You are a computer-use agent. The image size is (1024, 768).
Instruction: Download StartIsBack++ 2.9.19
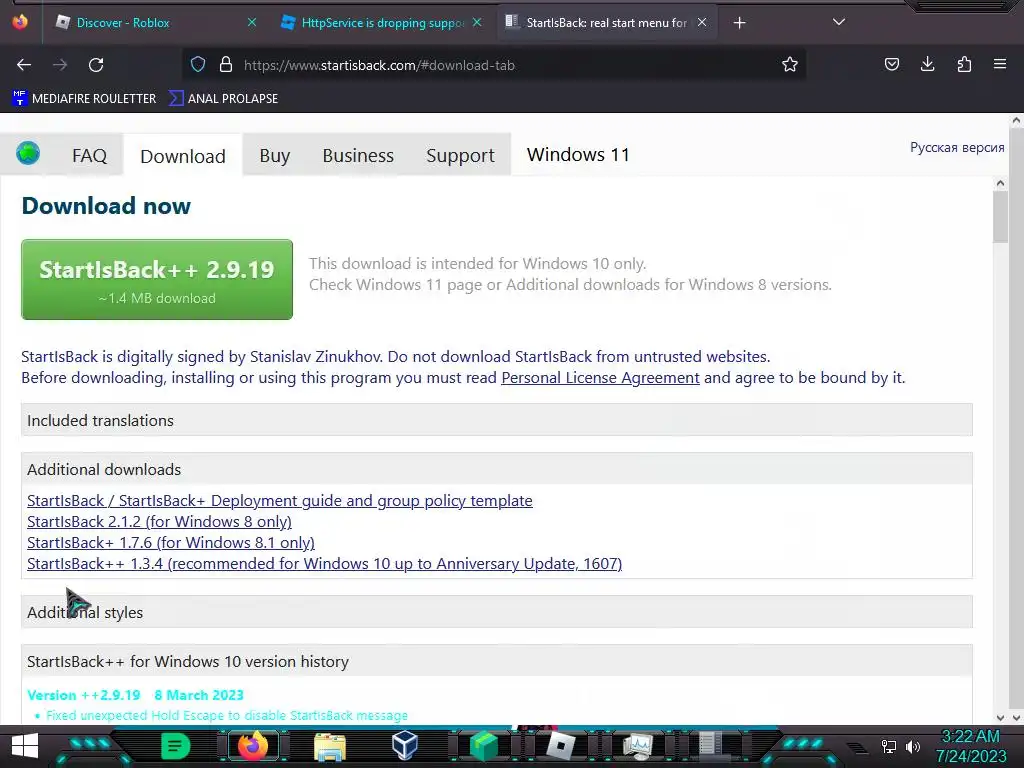[x=157, y=280]
